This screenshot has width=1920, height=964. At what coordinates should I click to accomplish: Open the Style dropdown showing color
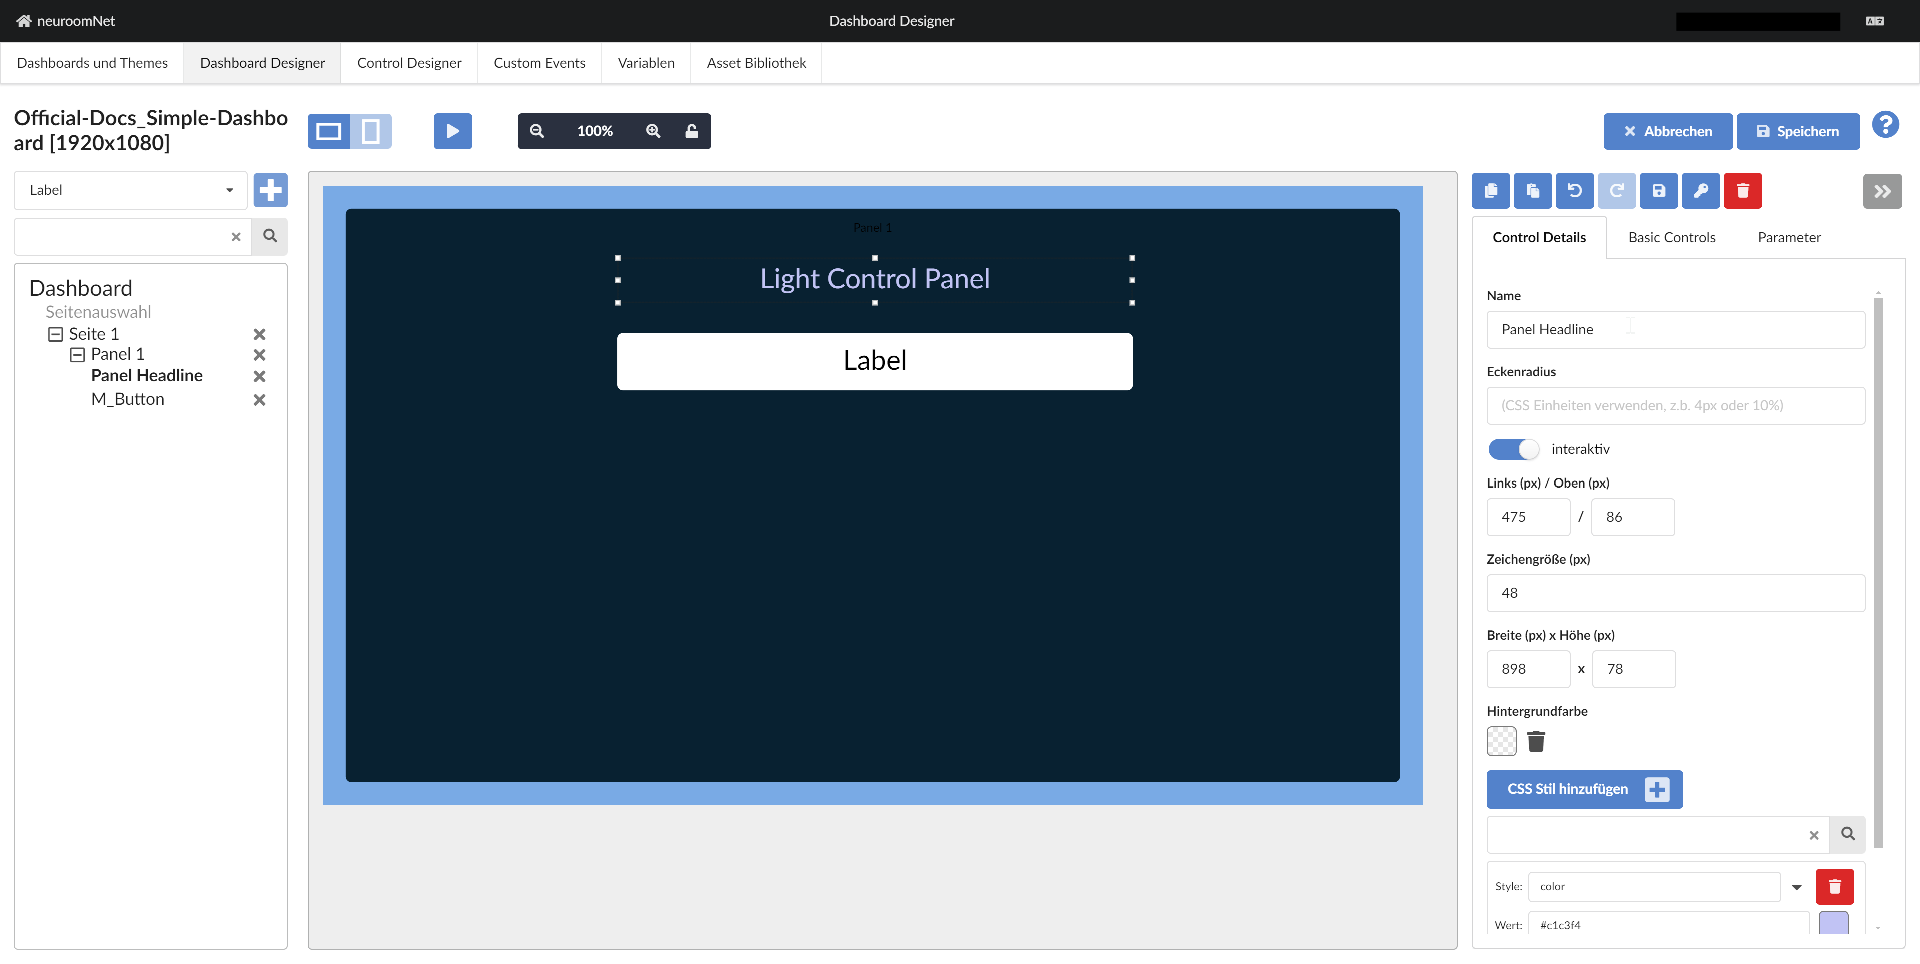1797,886
